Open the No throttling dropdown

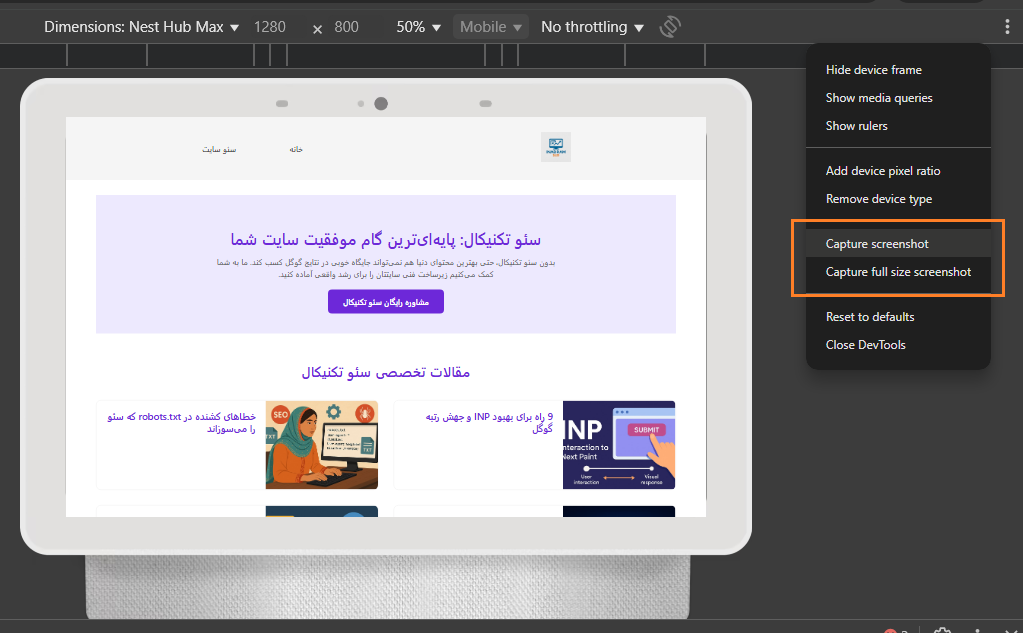coord(592,27)
